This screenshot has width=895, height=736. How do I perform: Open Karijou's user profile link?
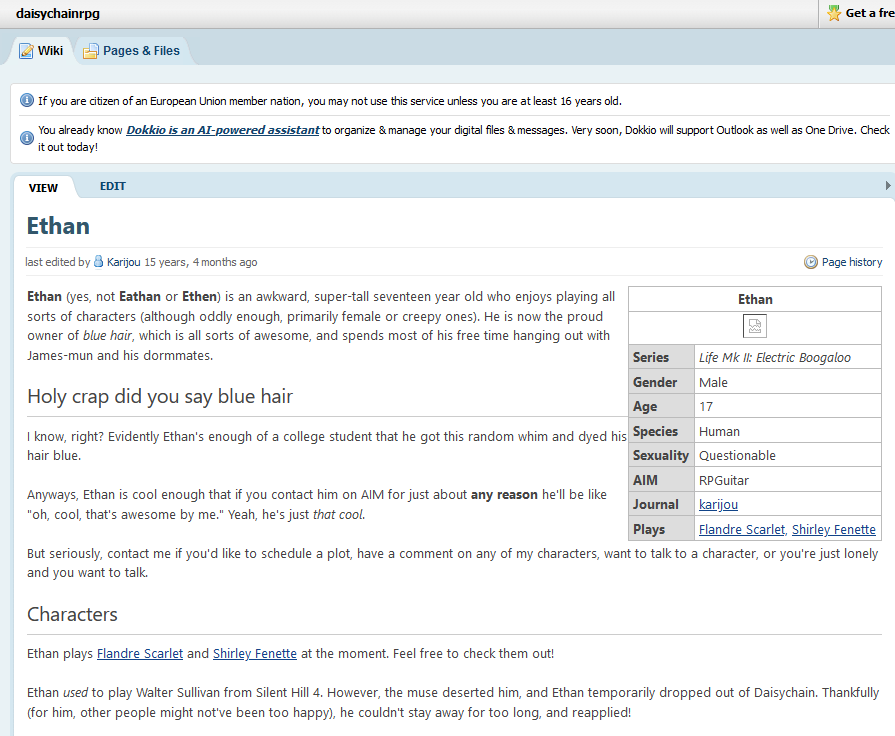124,262
